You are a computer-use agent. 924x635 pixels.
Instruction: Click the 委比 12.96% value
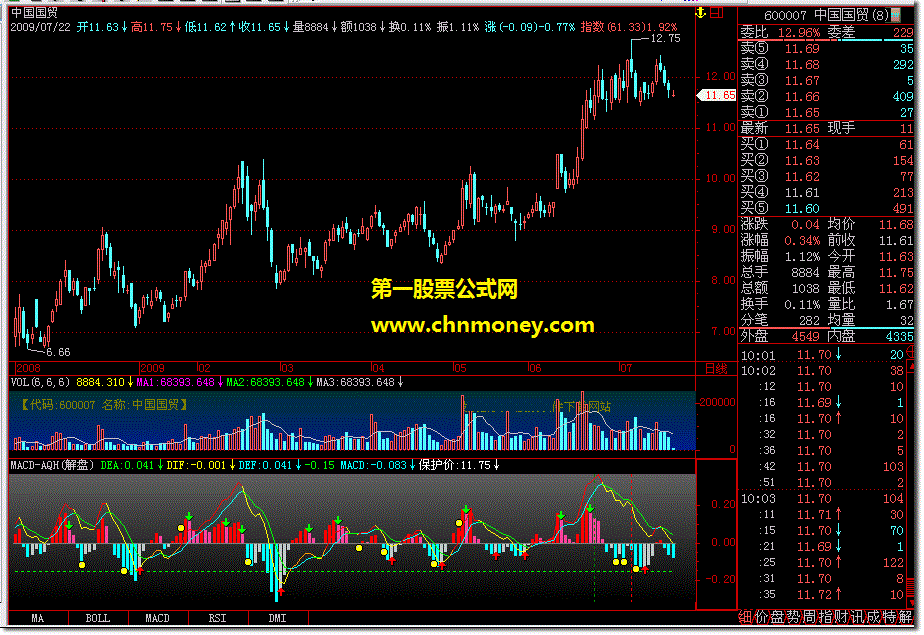pos(798,32)
